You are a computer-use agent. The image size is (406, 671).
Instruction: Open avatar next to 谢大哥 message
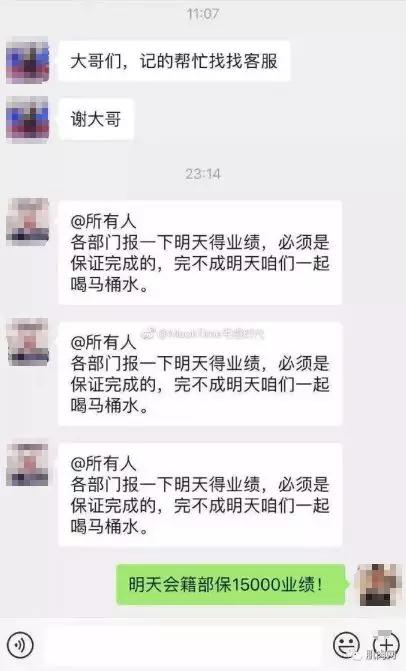click(x=27, y=119)
